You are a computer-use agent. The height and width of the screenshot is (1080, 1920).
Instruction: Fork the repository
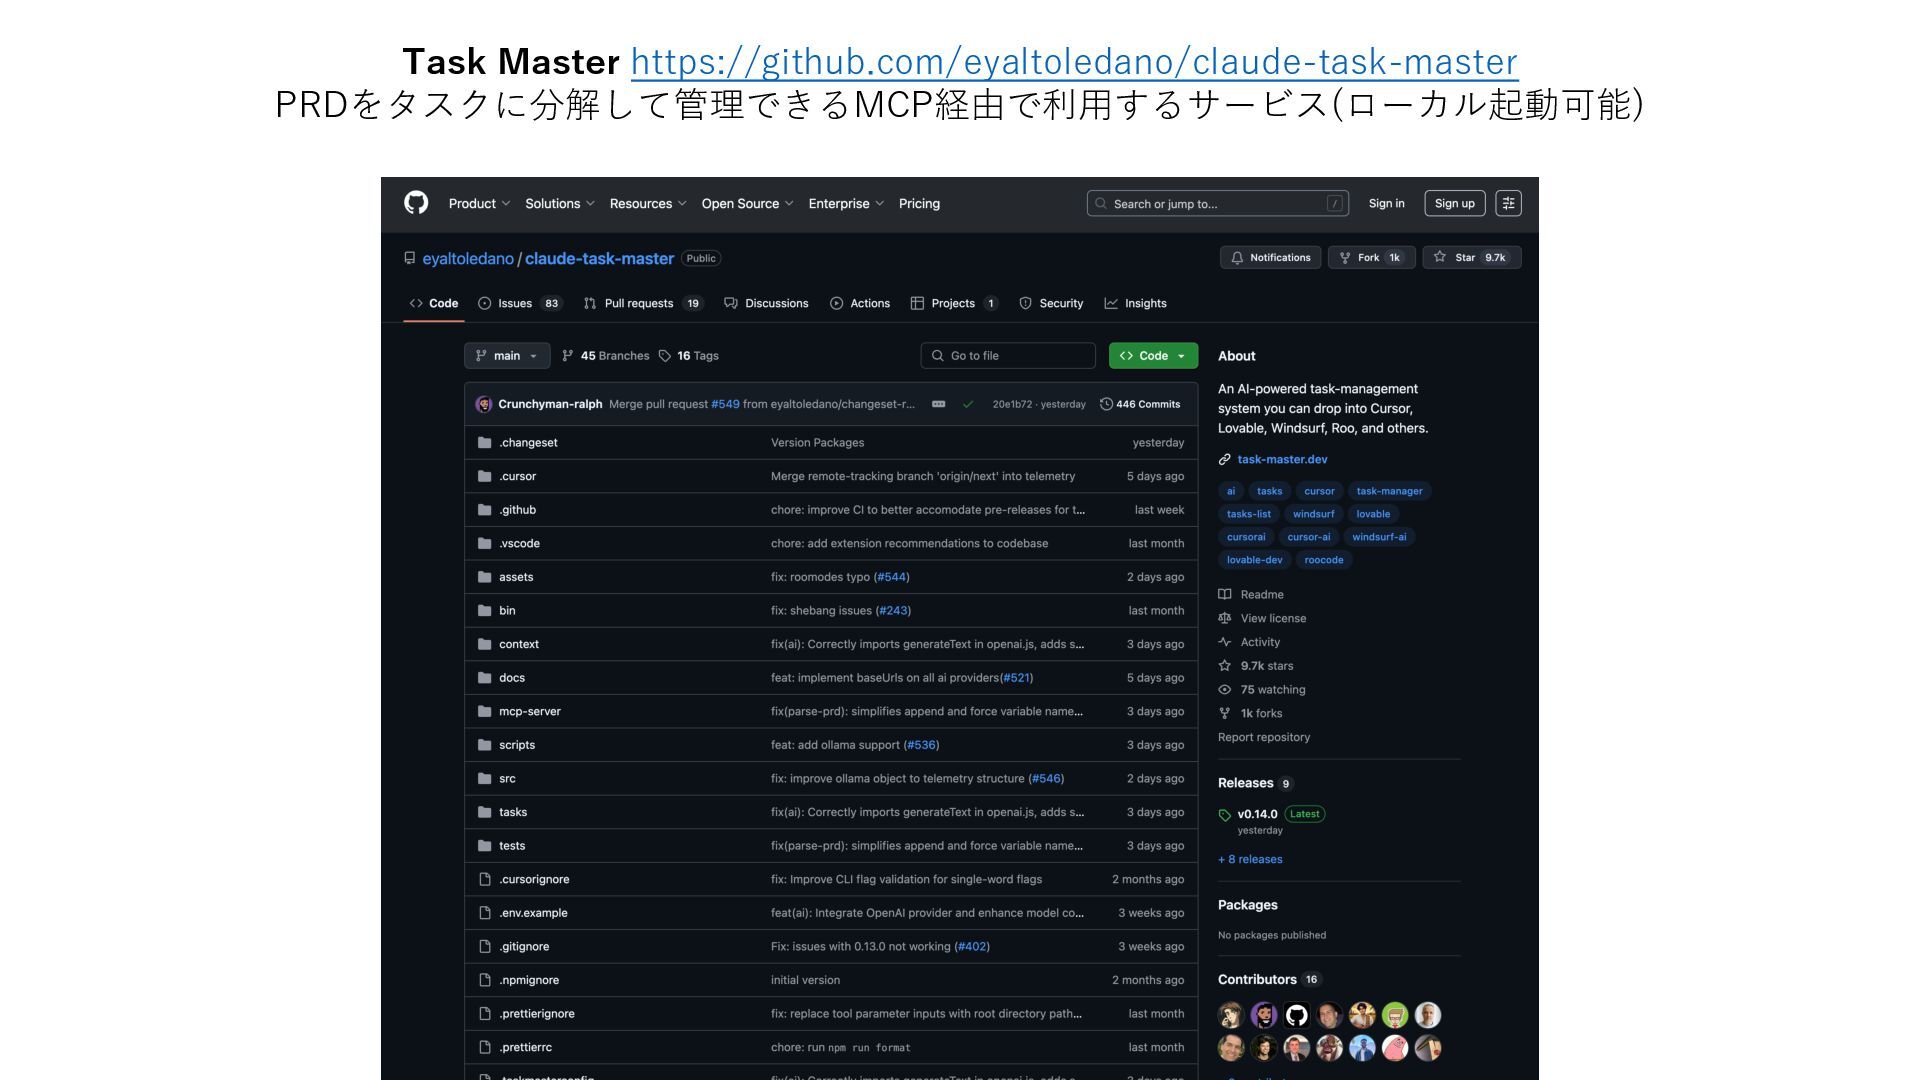point(1371,257)
